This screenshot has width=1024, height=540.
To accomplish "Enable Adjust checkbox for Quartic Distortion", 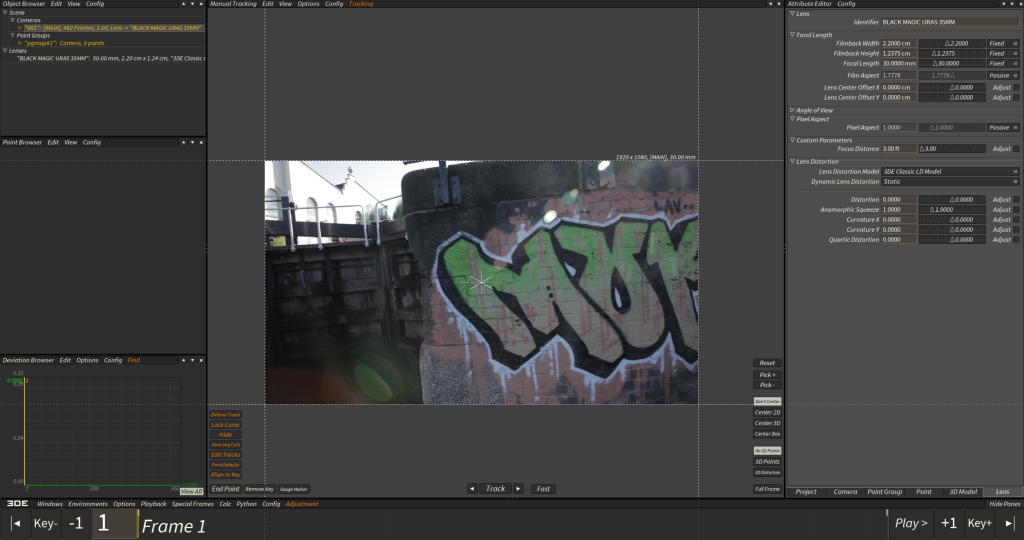I will (1016, 240).
